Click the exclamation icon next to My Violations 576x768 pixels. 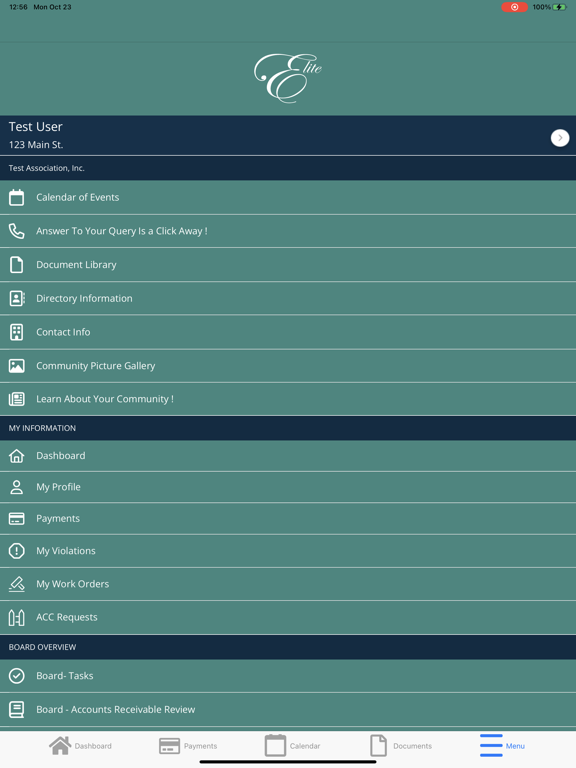tap(17, 551)
